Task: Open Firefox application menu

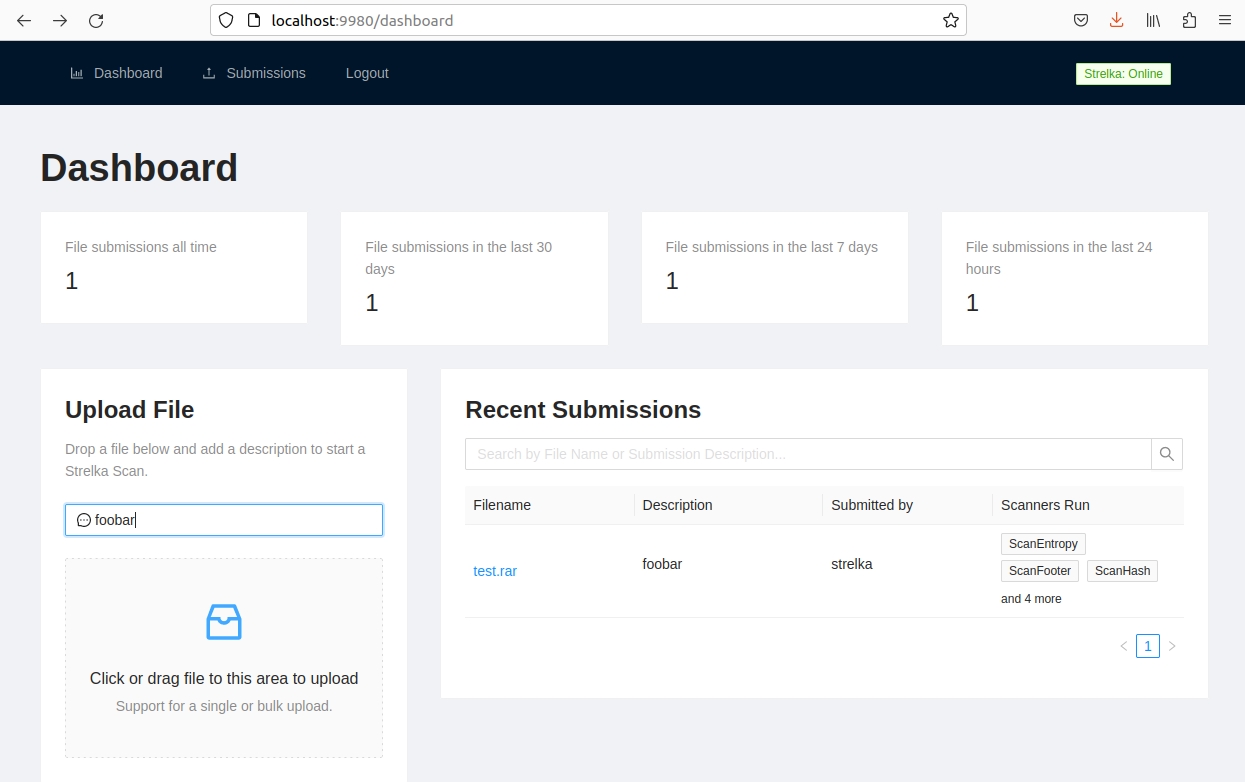Action: 1224,20
